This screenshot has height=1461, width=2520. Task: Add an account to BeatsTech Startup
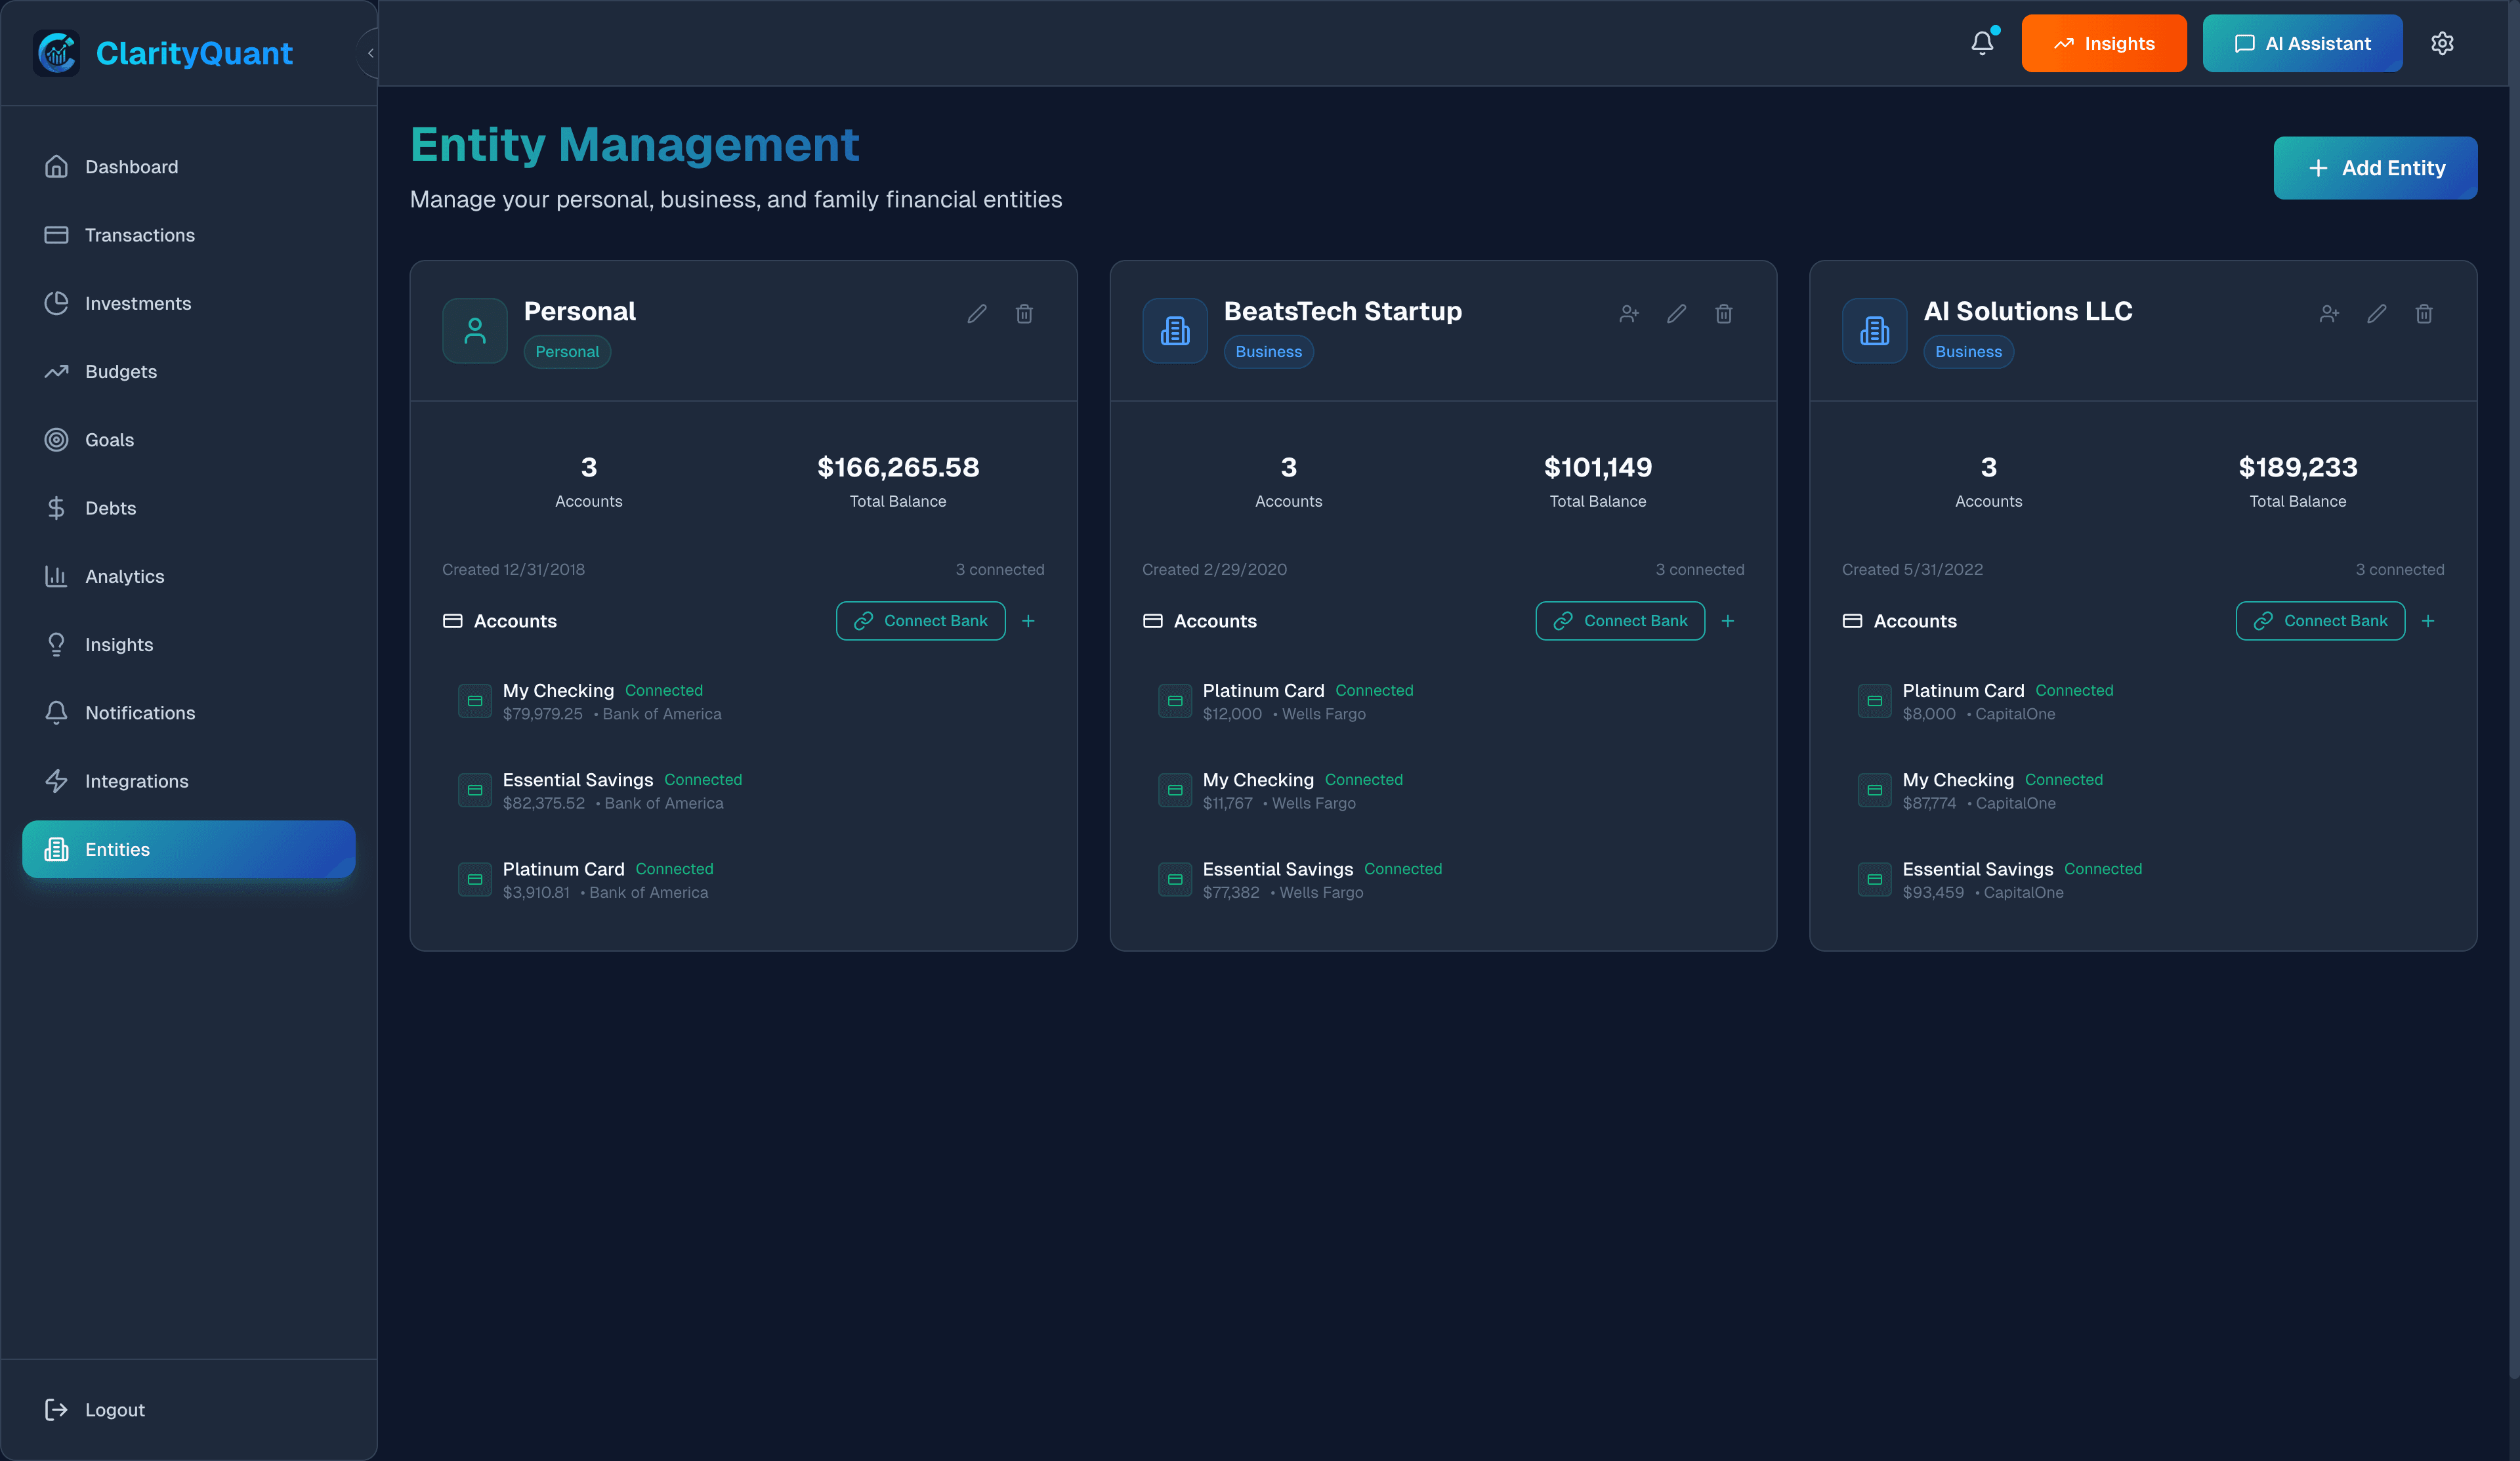[1728, 620]
